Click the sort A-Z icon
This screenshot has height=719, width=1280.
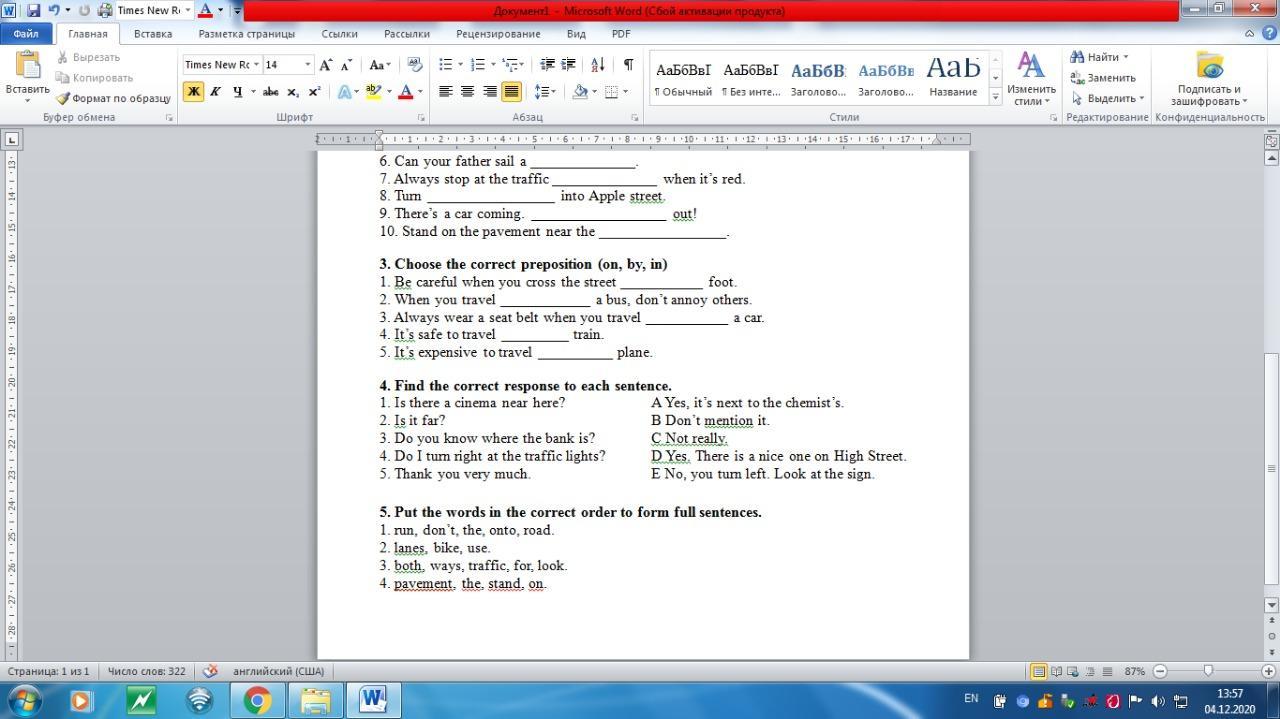598,65
